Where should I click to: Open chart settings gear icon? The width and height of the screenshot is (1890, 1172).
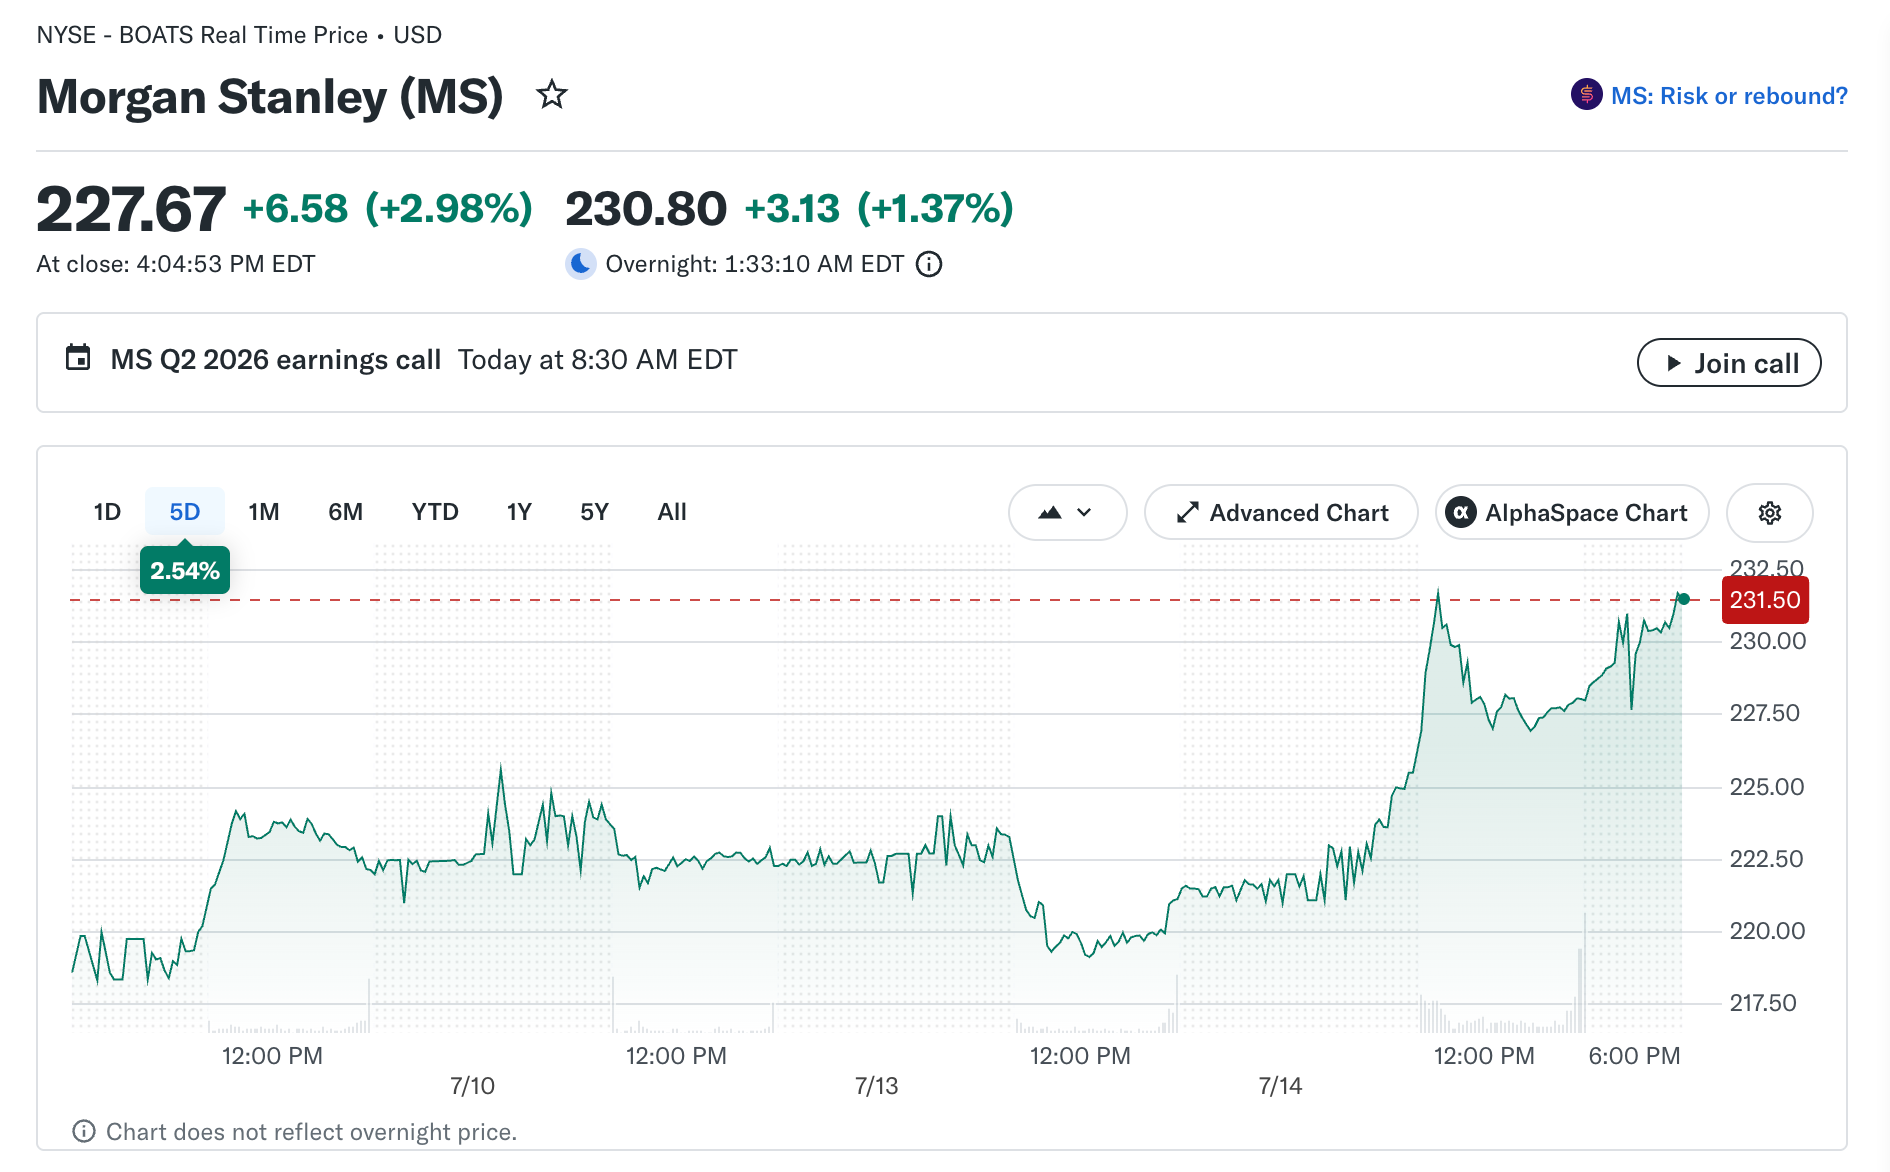(x=1769, y=513)
